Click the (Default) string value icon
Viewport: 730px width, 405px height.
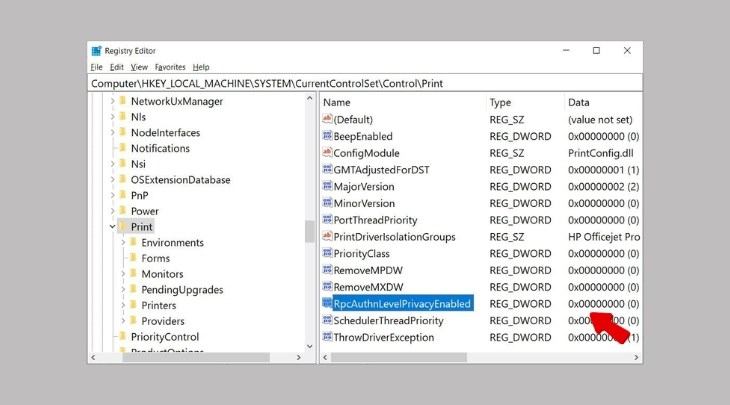(327, 119)
